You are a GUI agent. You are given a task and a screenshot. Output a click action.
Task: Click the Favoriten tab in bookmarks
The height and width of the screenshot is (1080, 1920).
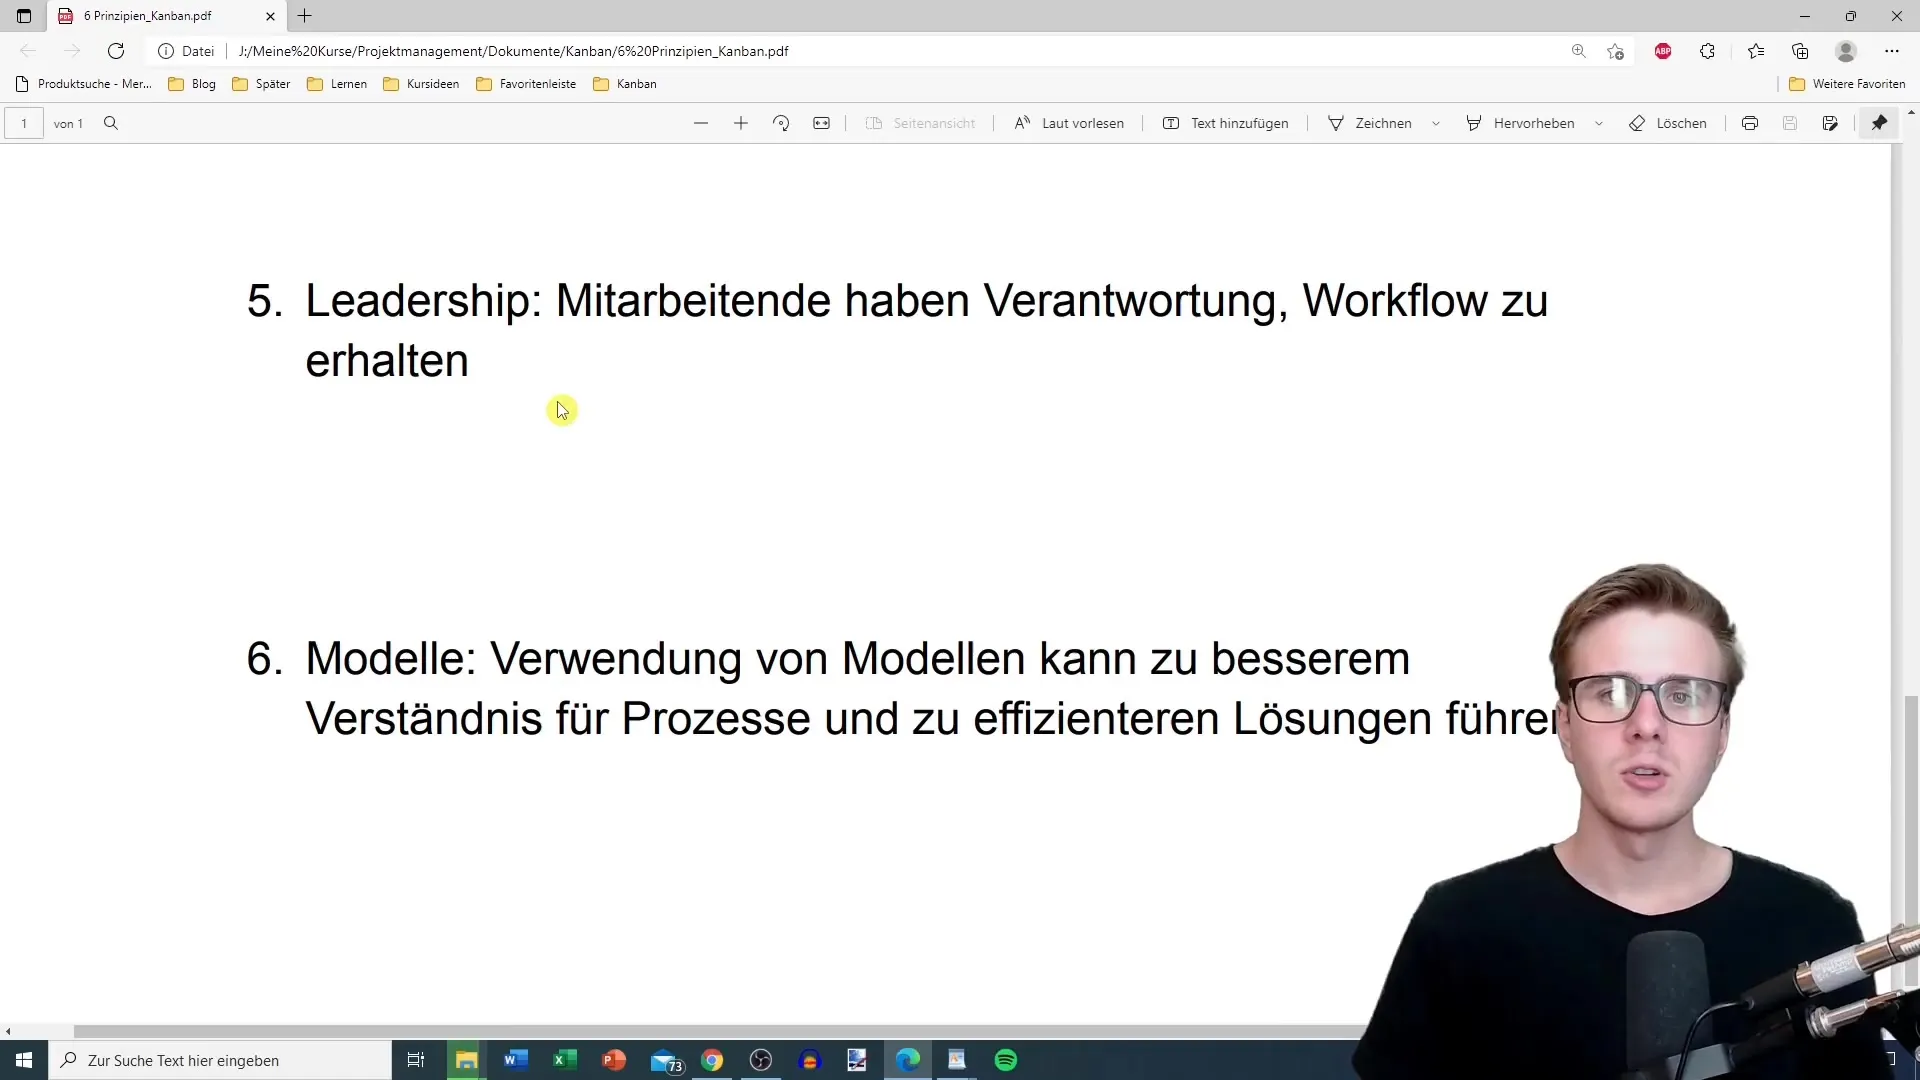click(x=537, y=83)
